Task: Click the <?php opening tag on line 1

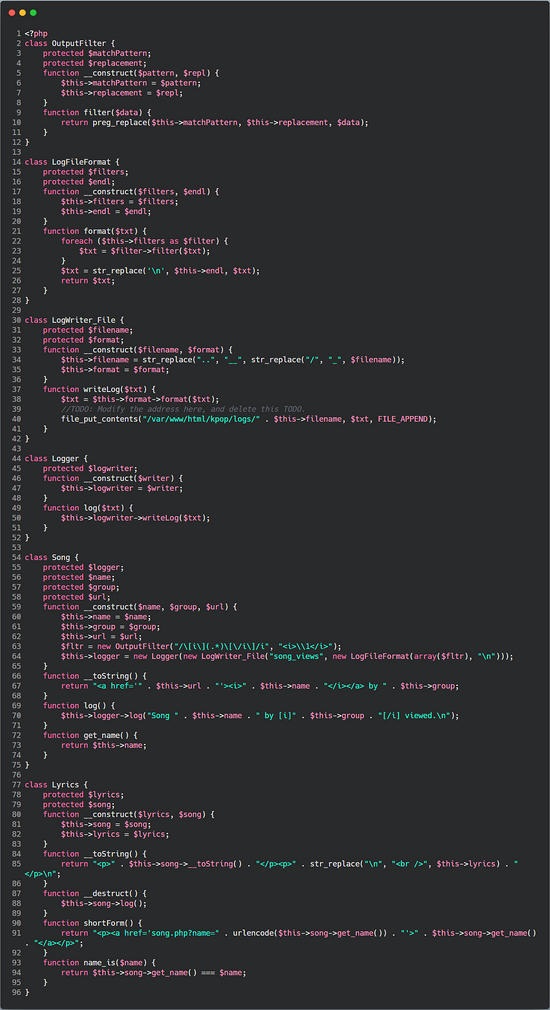Action: tap(36, 33)
